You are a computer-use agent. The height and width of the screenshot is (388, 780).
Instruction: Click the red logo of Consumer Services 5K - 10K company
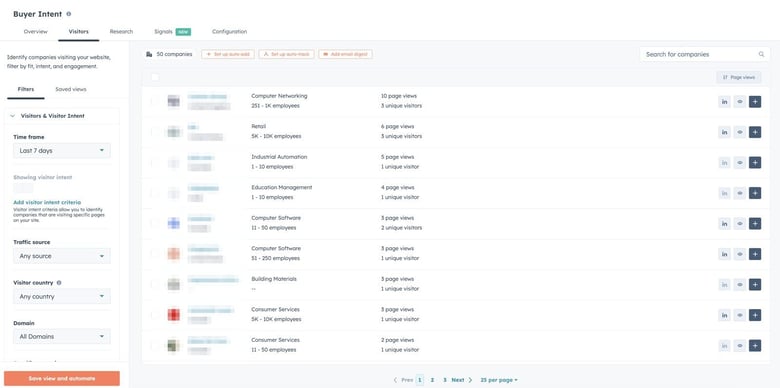point(174,315)
